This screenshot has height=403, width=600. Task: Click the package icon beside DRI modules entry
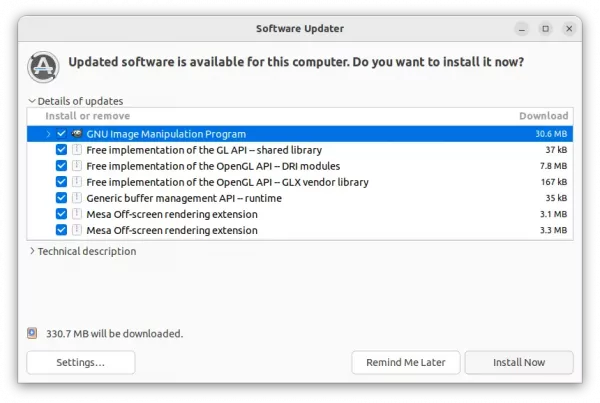tap(77, 166)
